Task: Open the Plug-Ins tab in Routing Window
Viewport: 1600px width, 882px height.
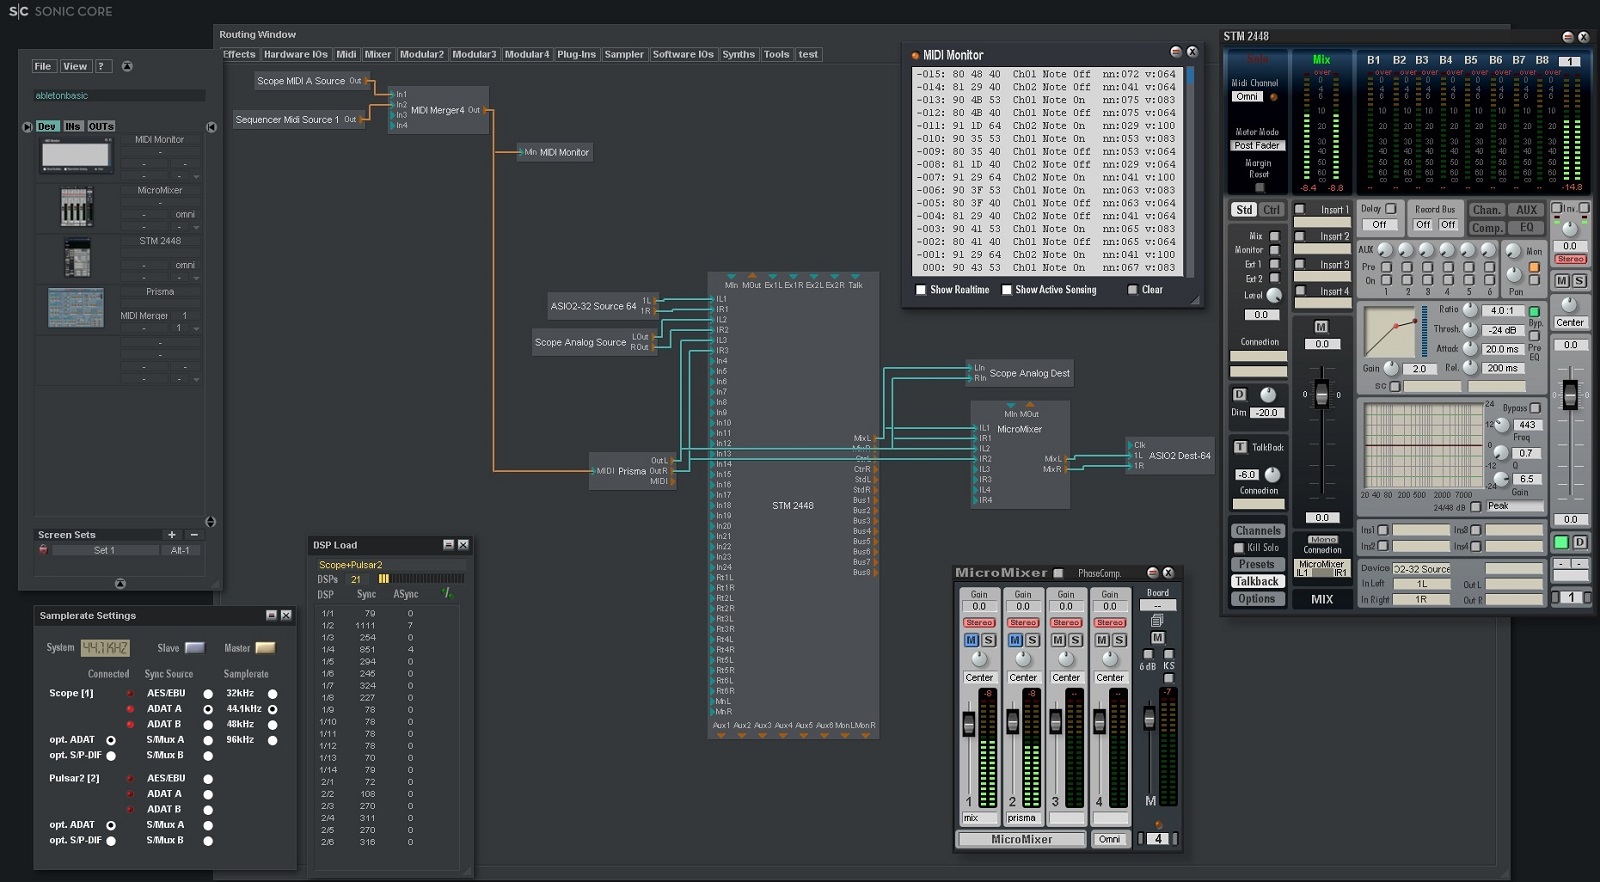Action: pos(576,54)
